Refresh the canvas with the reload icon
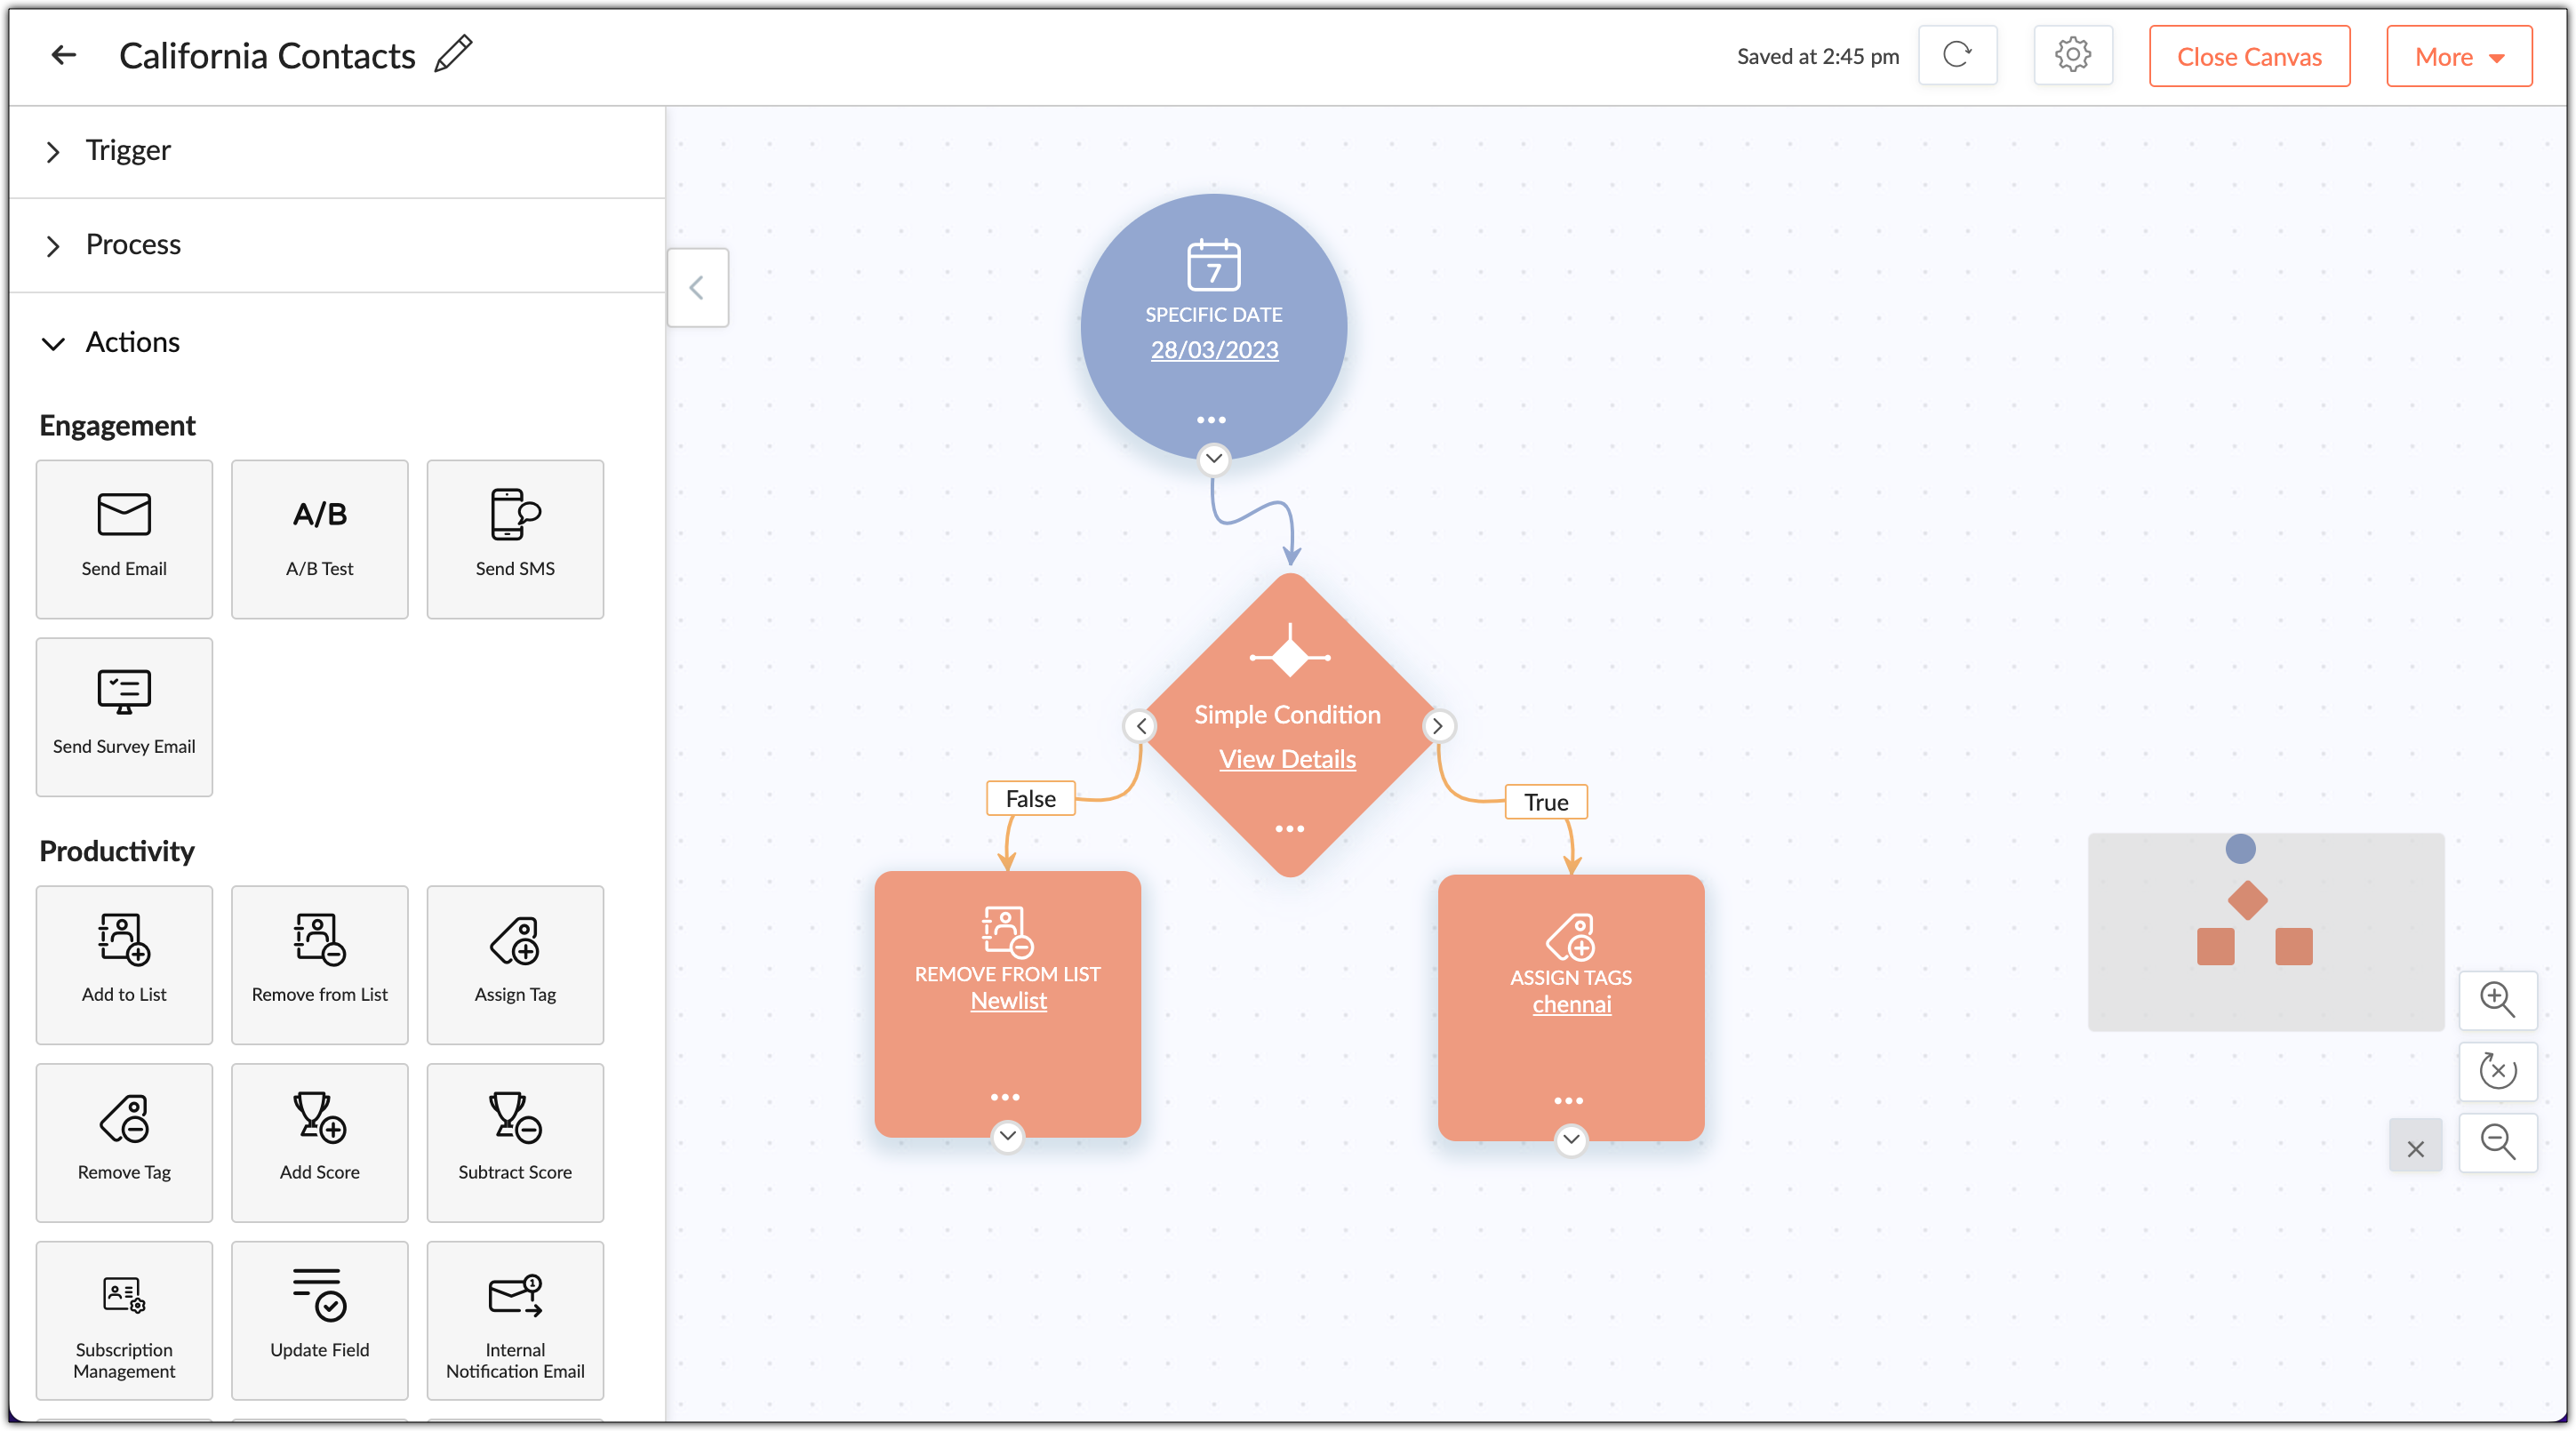The width and height of the screenshot is (2576, 1431). point(1957,55)
